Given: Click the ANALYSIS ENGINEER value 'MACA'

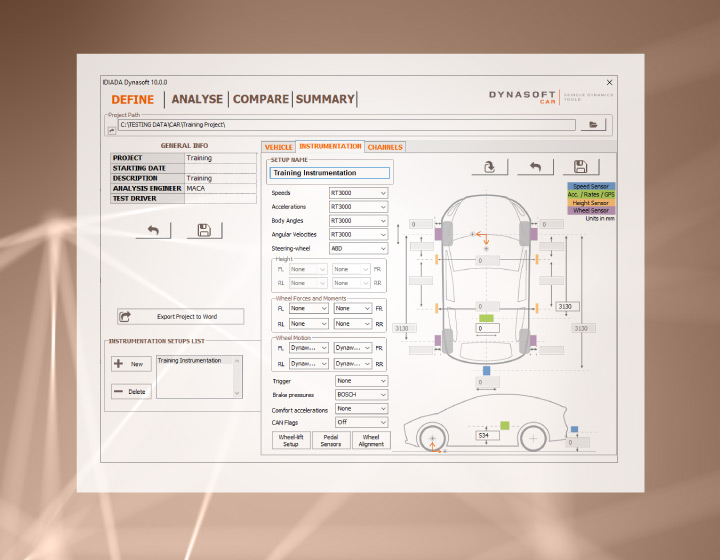Looking at the screenshot, I should click(x=220, y=188).
